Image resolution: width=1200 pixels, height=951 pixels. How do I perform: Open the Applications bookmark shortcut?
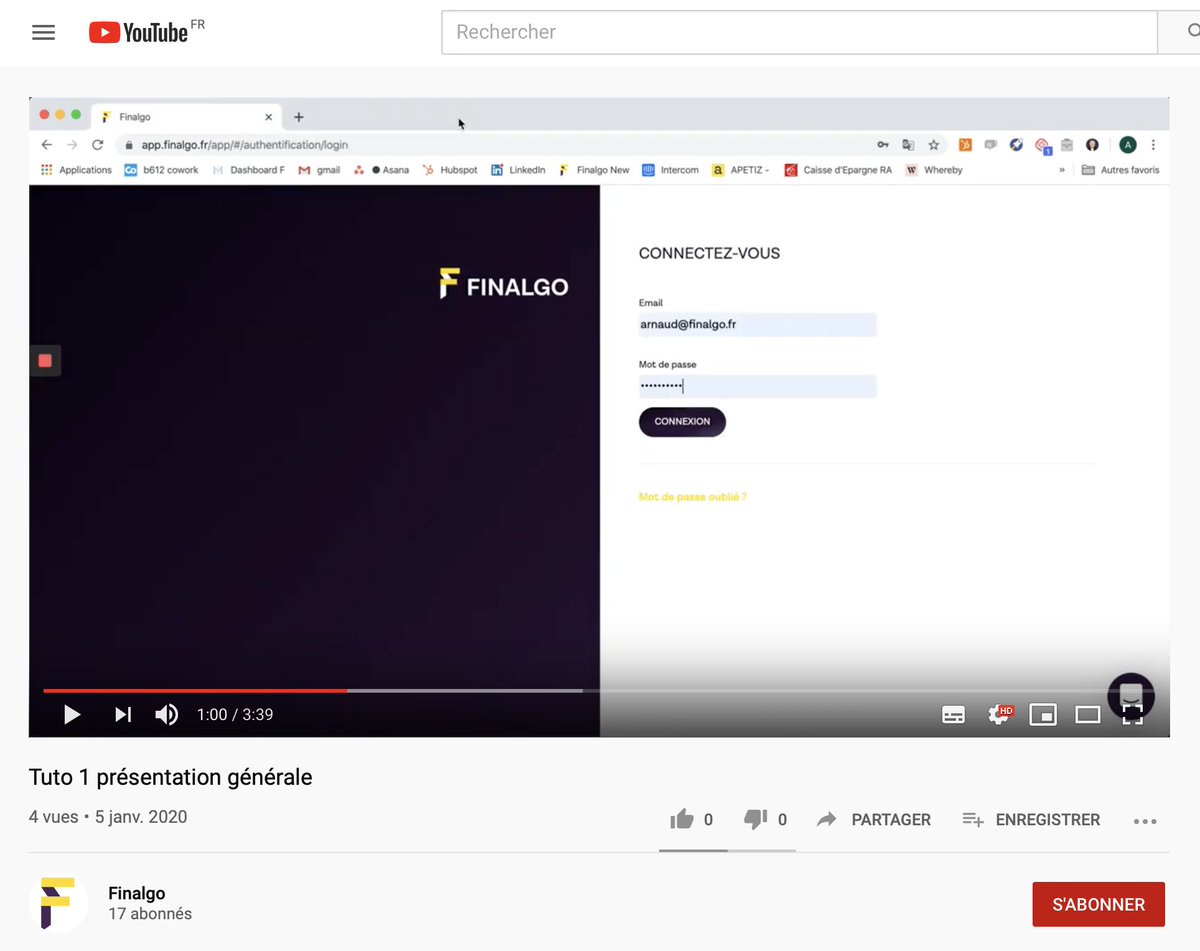(x=76, y=170)
